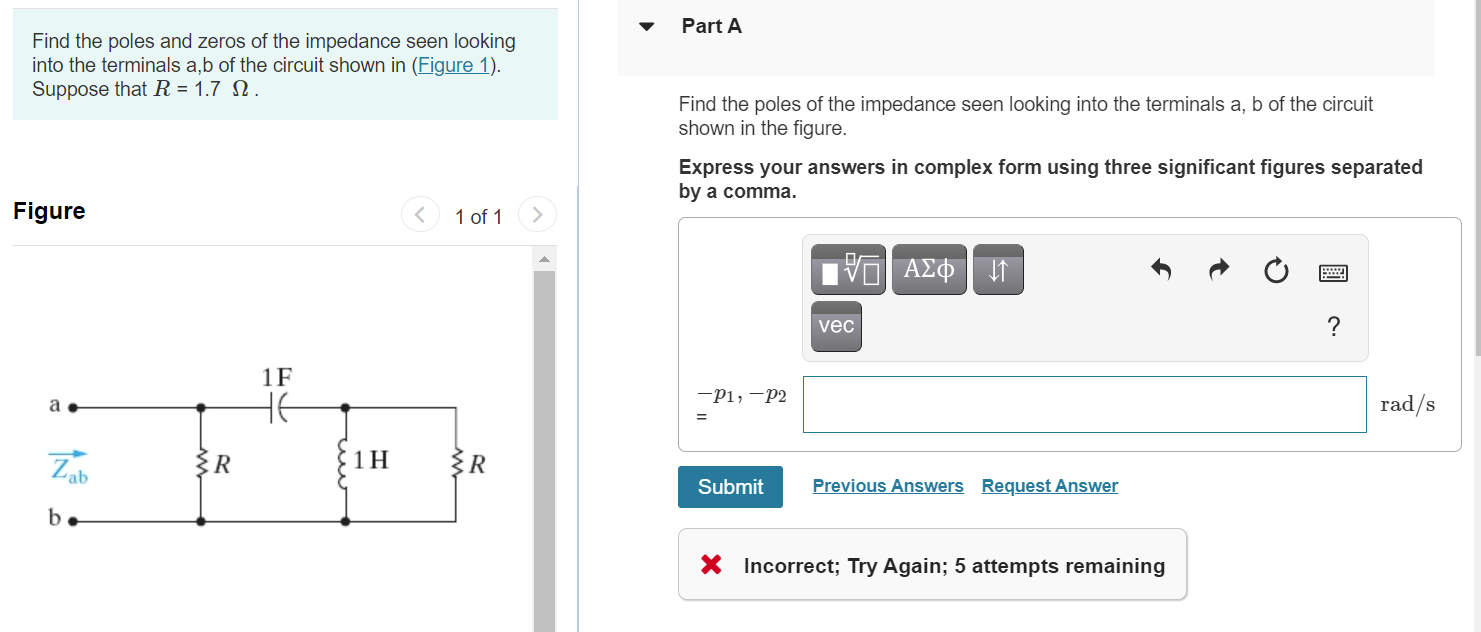Open the Greek symbols ΑΣΦ palette
The image size is (1481, 632).
(929, 270)
